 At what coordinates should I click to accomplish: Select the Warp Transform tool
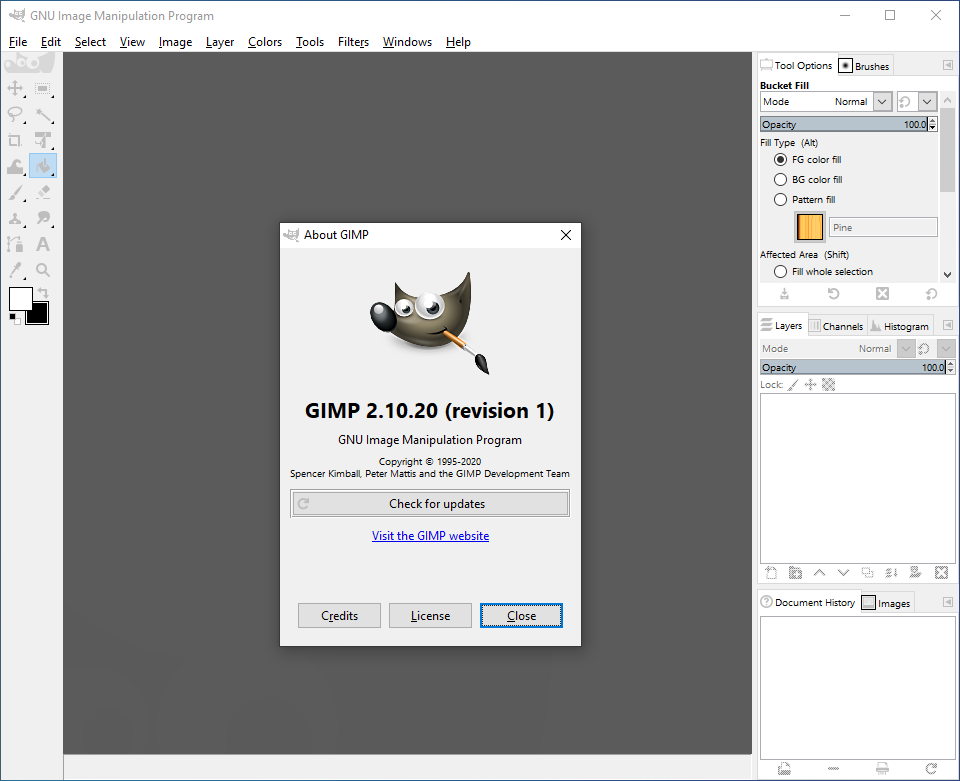point(15,166)
